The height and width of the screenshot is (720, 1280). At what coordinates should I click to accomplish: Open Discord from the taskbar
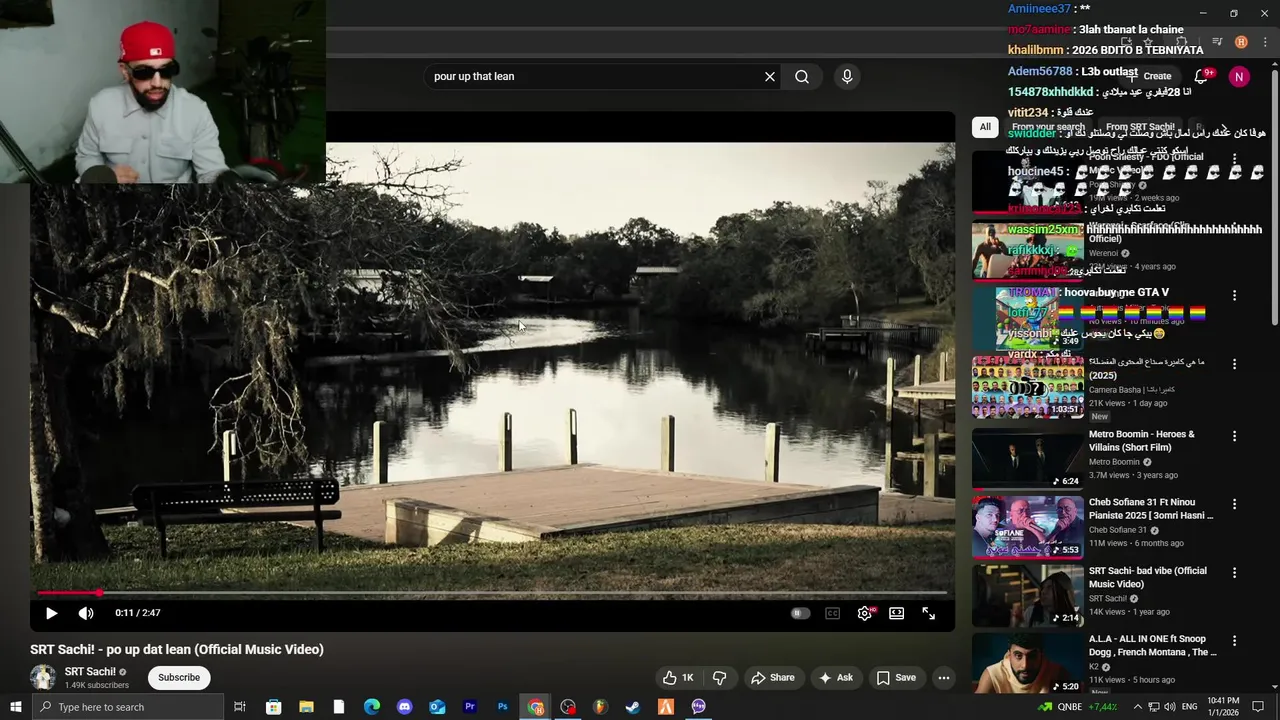tap(404, 707)
